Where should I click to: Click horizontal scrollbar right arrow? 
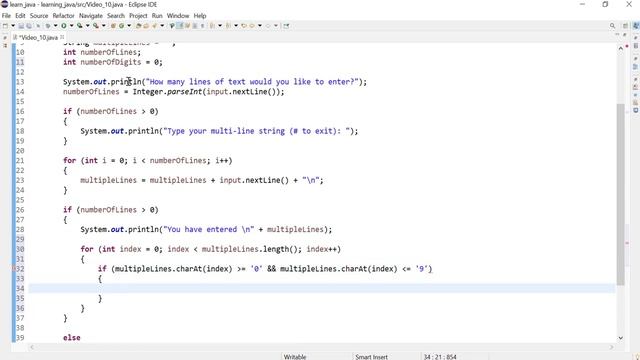pyautogui.click(x=611, y=347)
